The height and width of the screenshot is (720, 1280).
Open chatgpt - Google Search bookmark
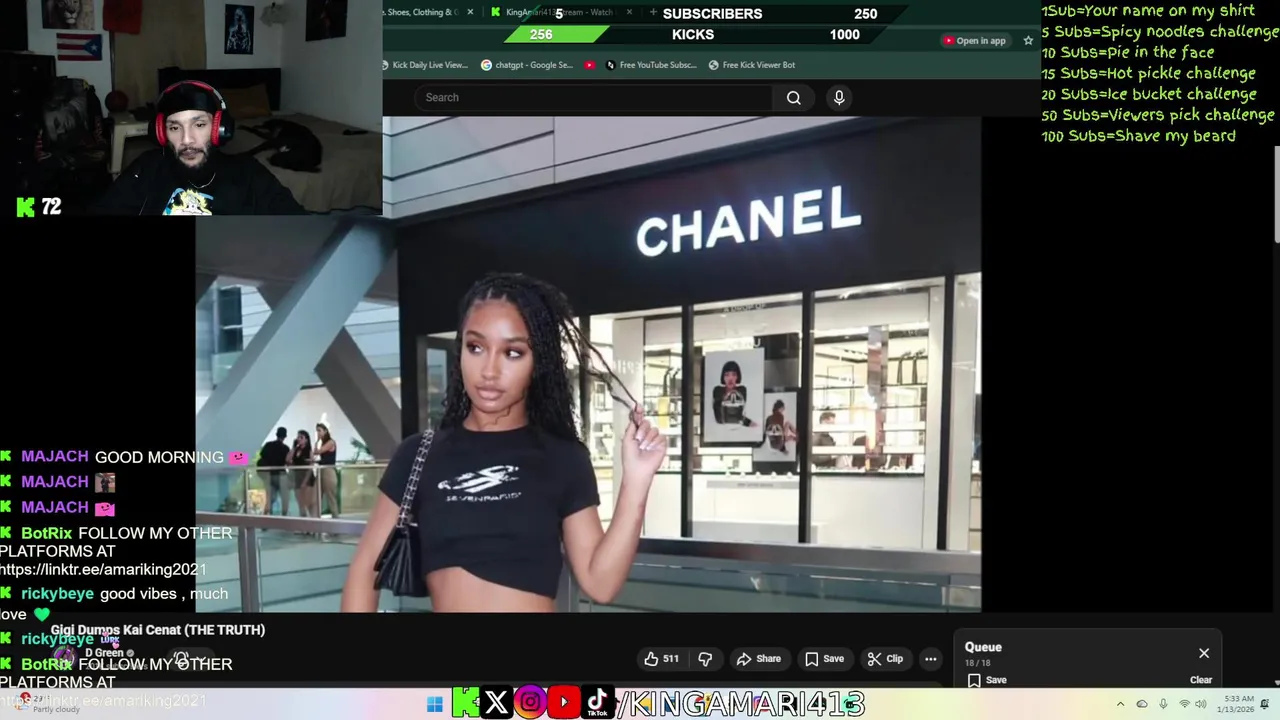coord(527,65)
